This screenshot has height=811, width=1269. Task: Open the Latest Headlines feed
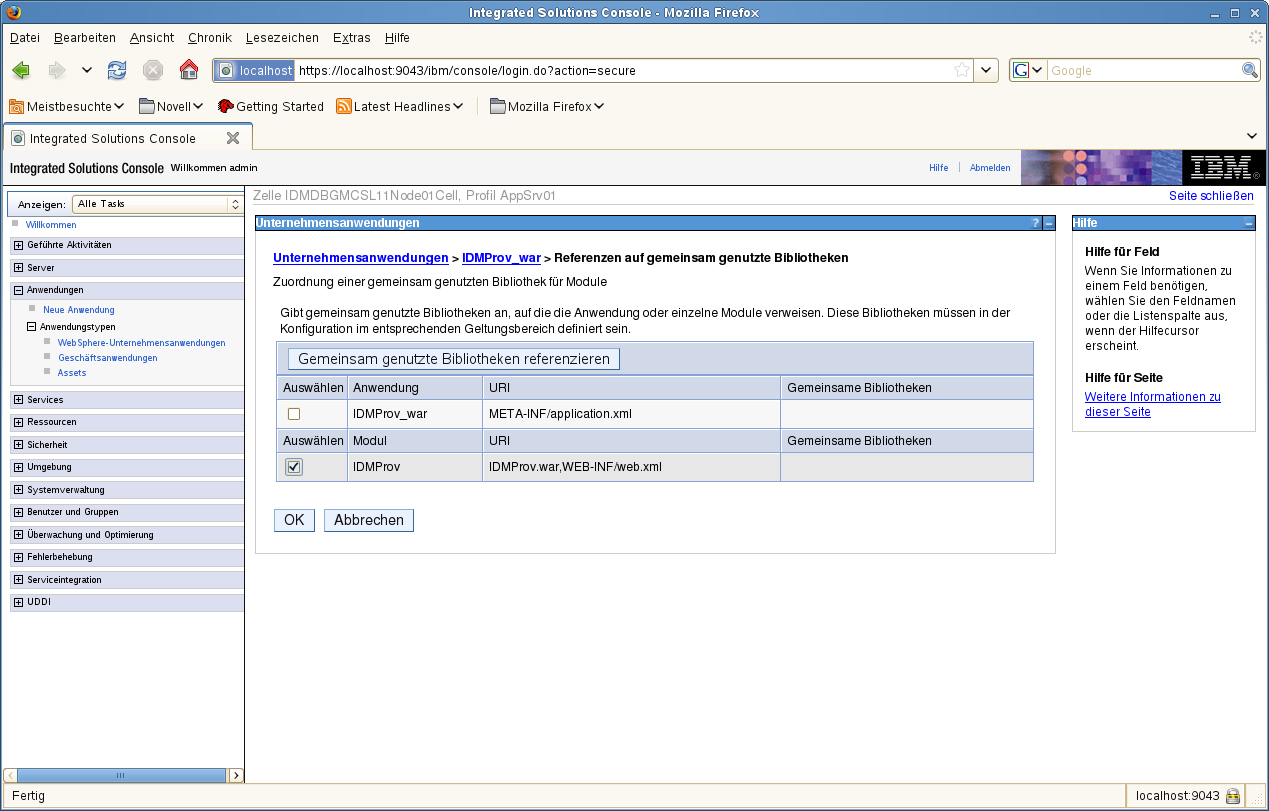(x=400, y=106)
